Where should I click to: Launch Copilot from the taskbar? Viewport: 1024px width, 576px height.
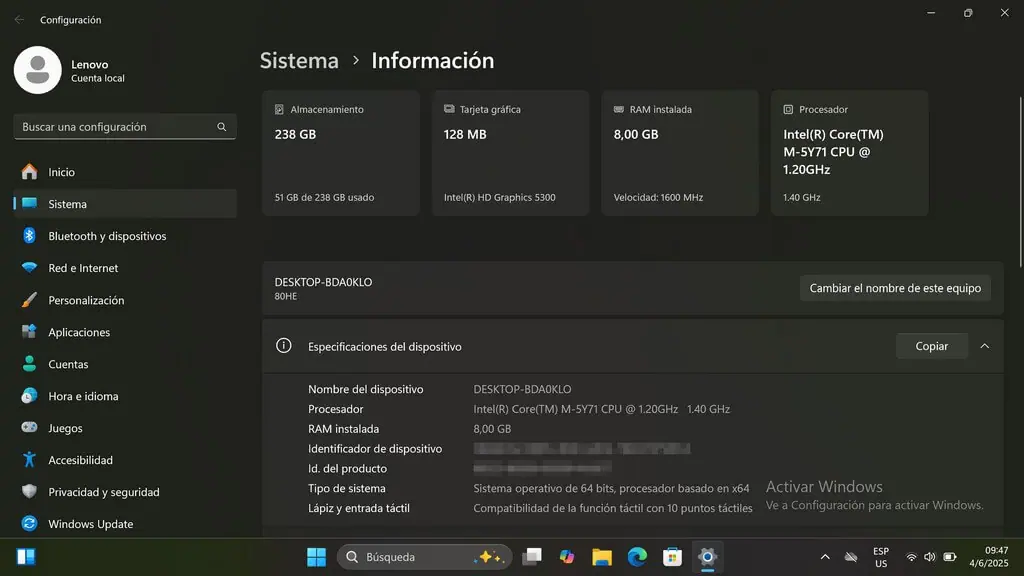[567, 556]
